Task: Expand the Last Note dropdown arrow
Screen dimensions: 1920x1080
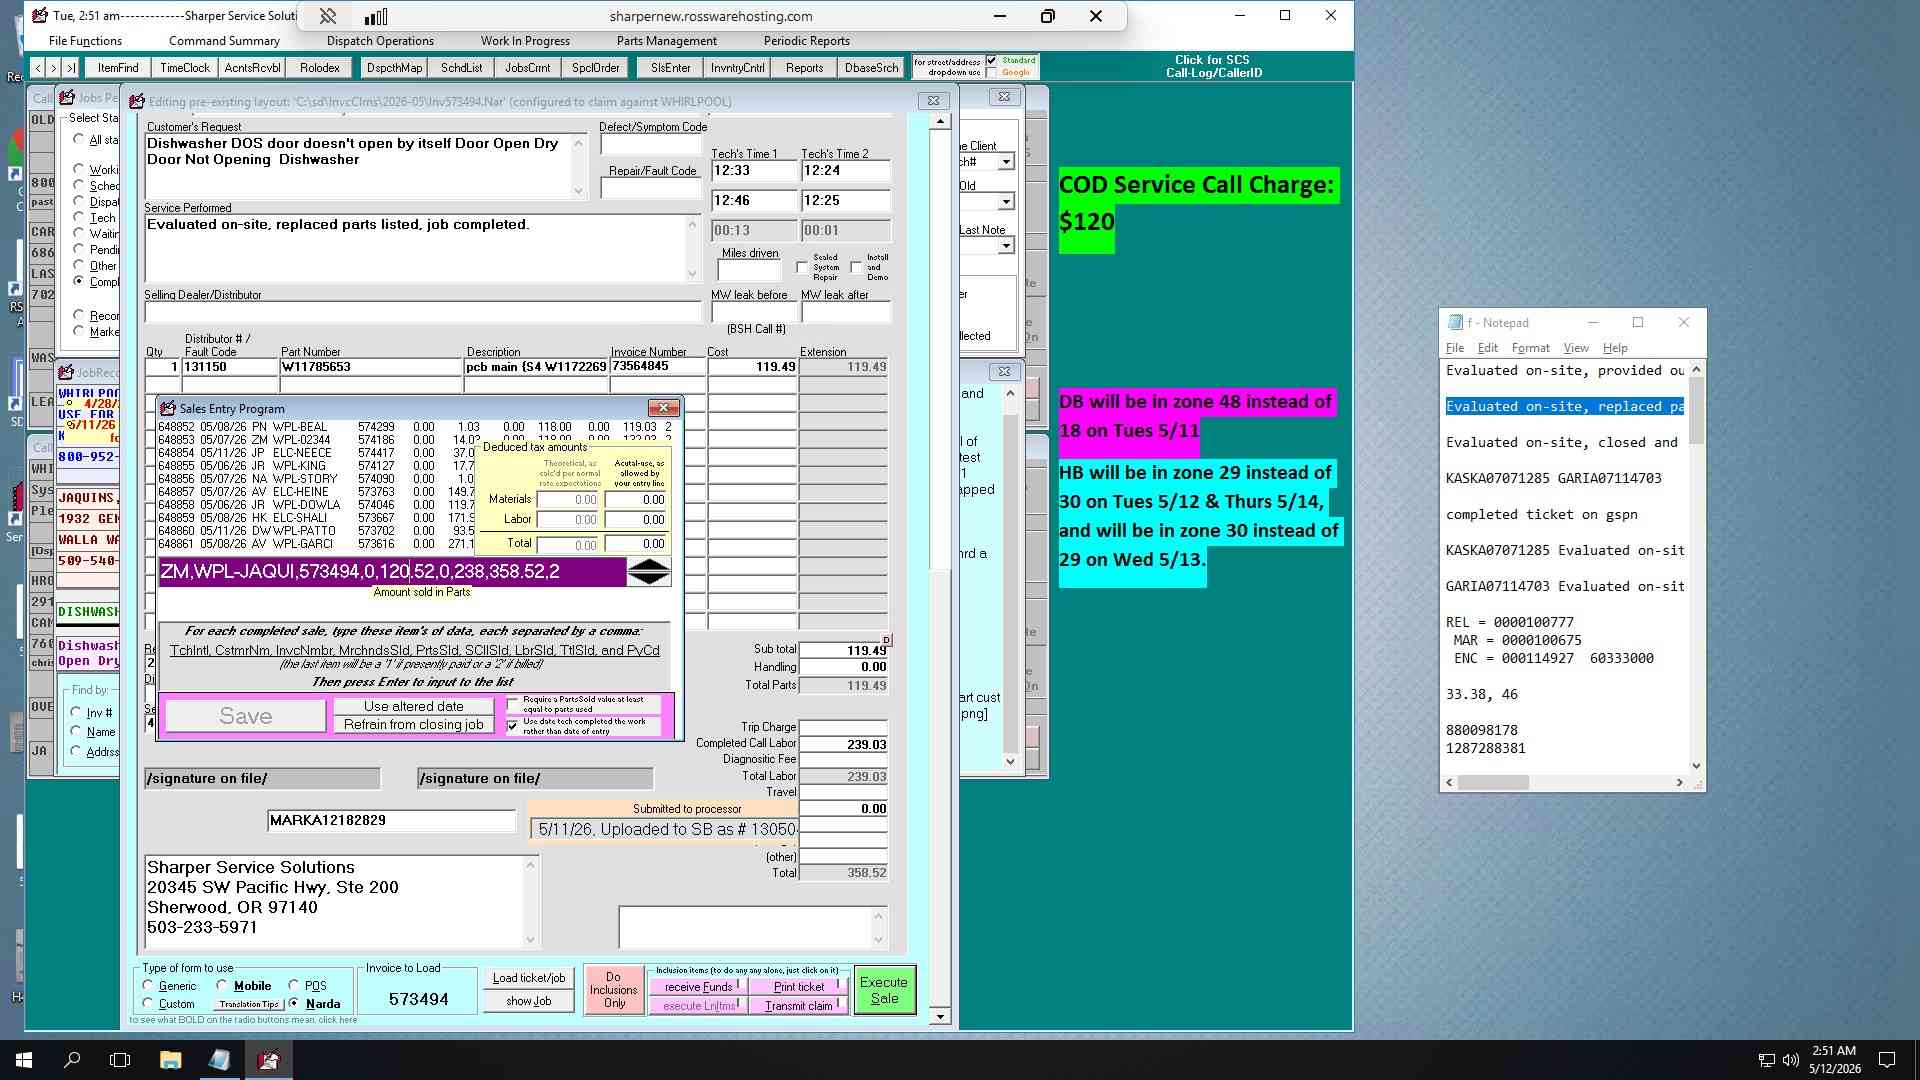Action: point(1006,246)
